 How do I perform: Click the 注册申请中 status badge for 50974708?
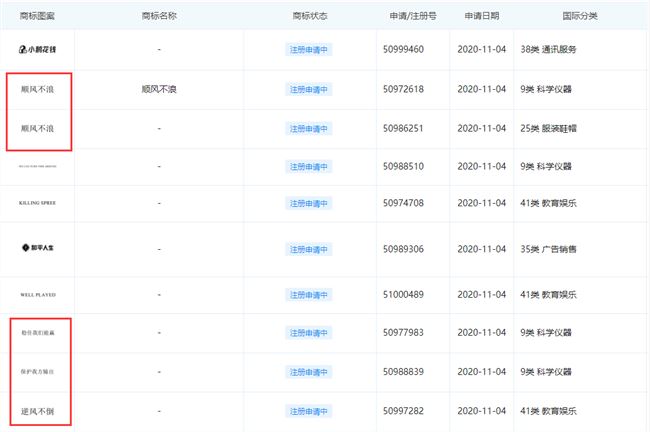(x=308, y=203)
